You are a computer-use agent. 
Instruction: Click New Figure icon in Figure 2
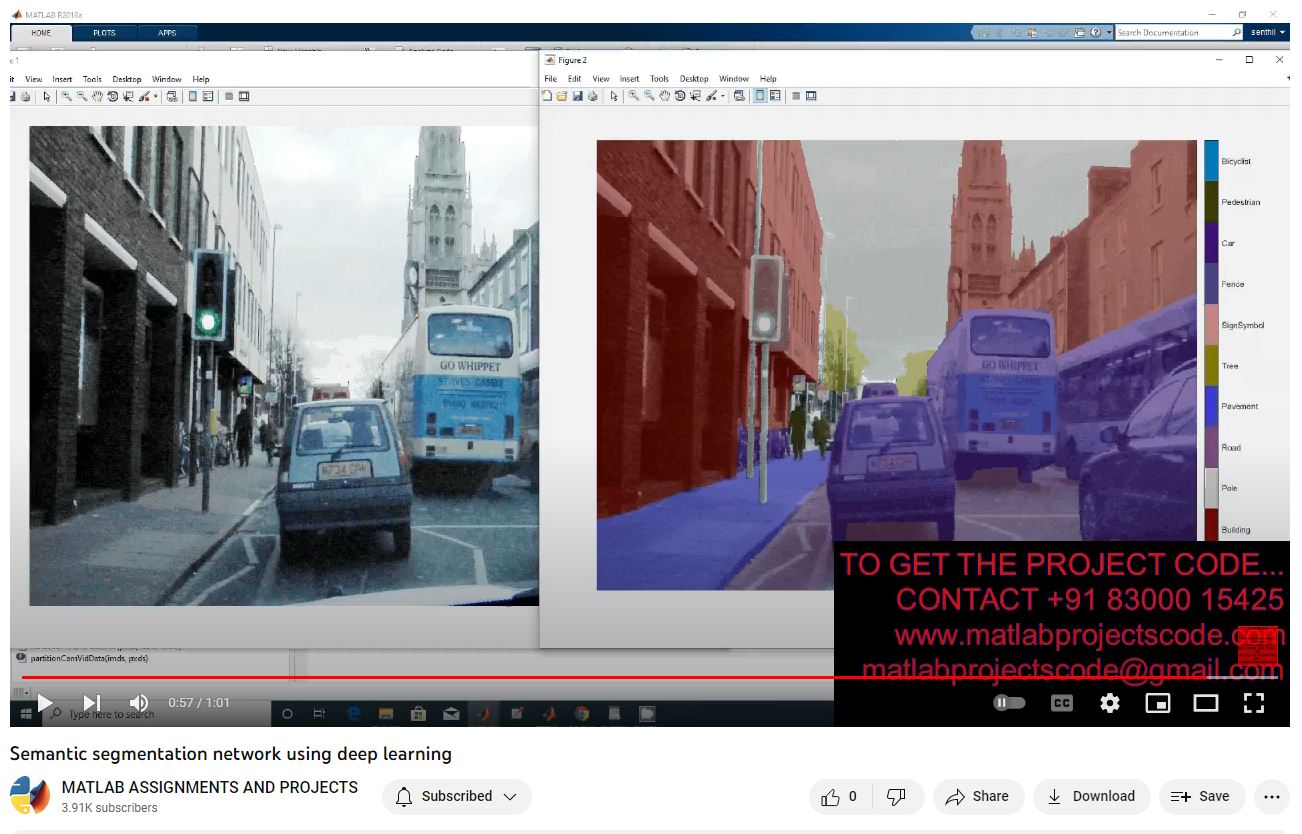tap(547, 96)
